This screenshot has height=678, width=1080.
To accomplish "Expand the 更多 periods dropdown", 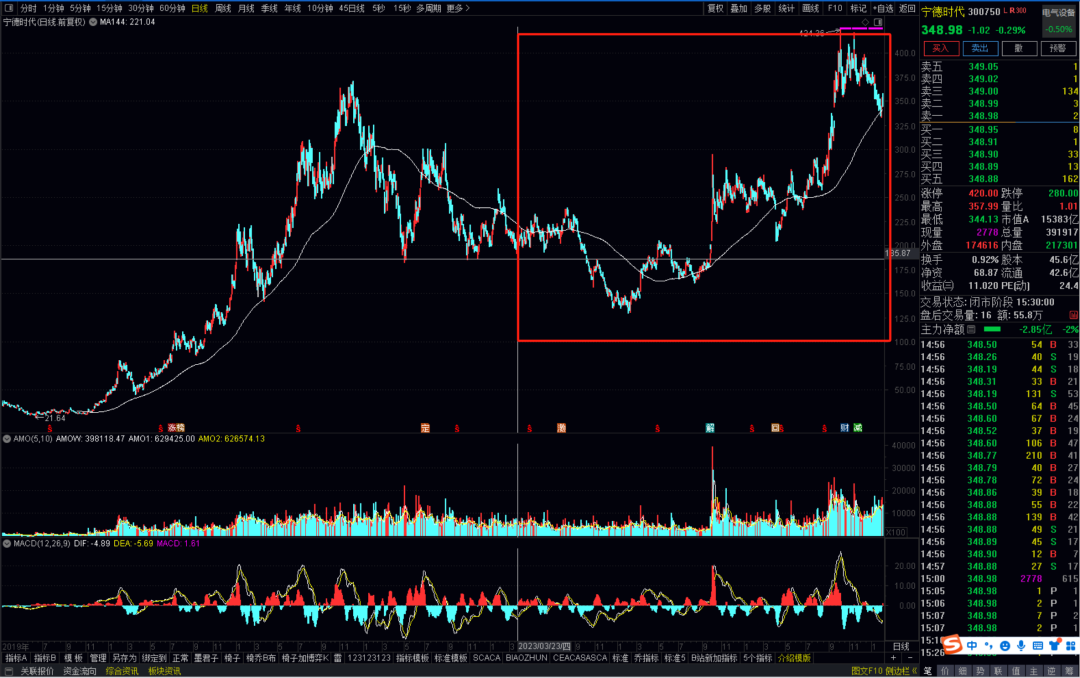I will (457, 8).
